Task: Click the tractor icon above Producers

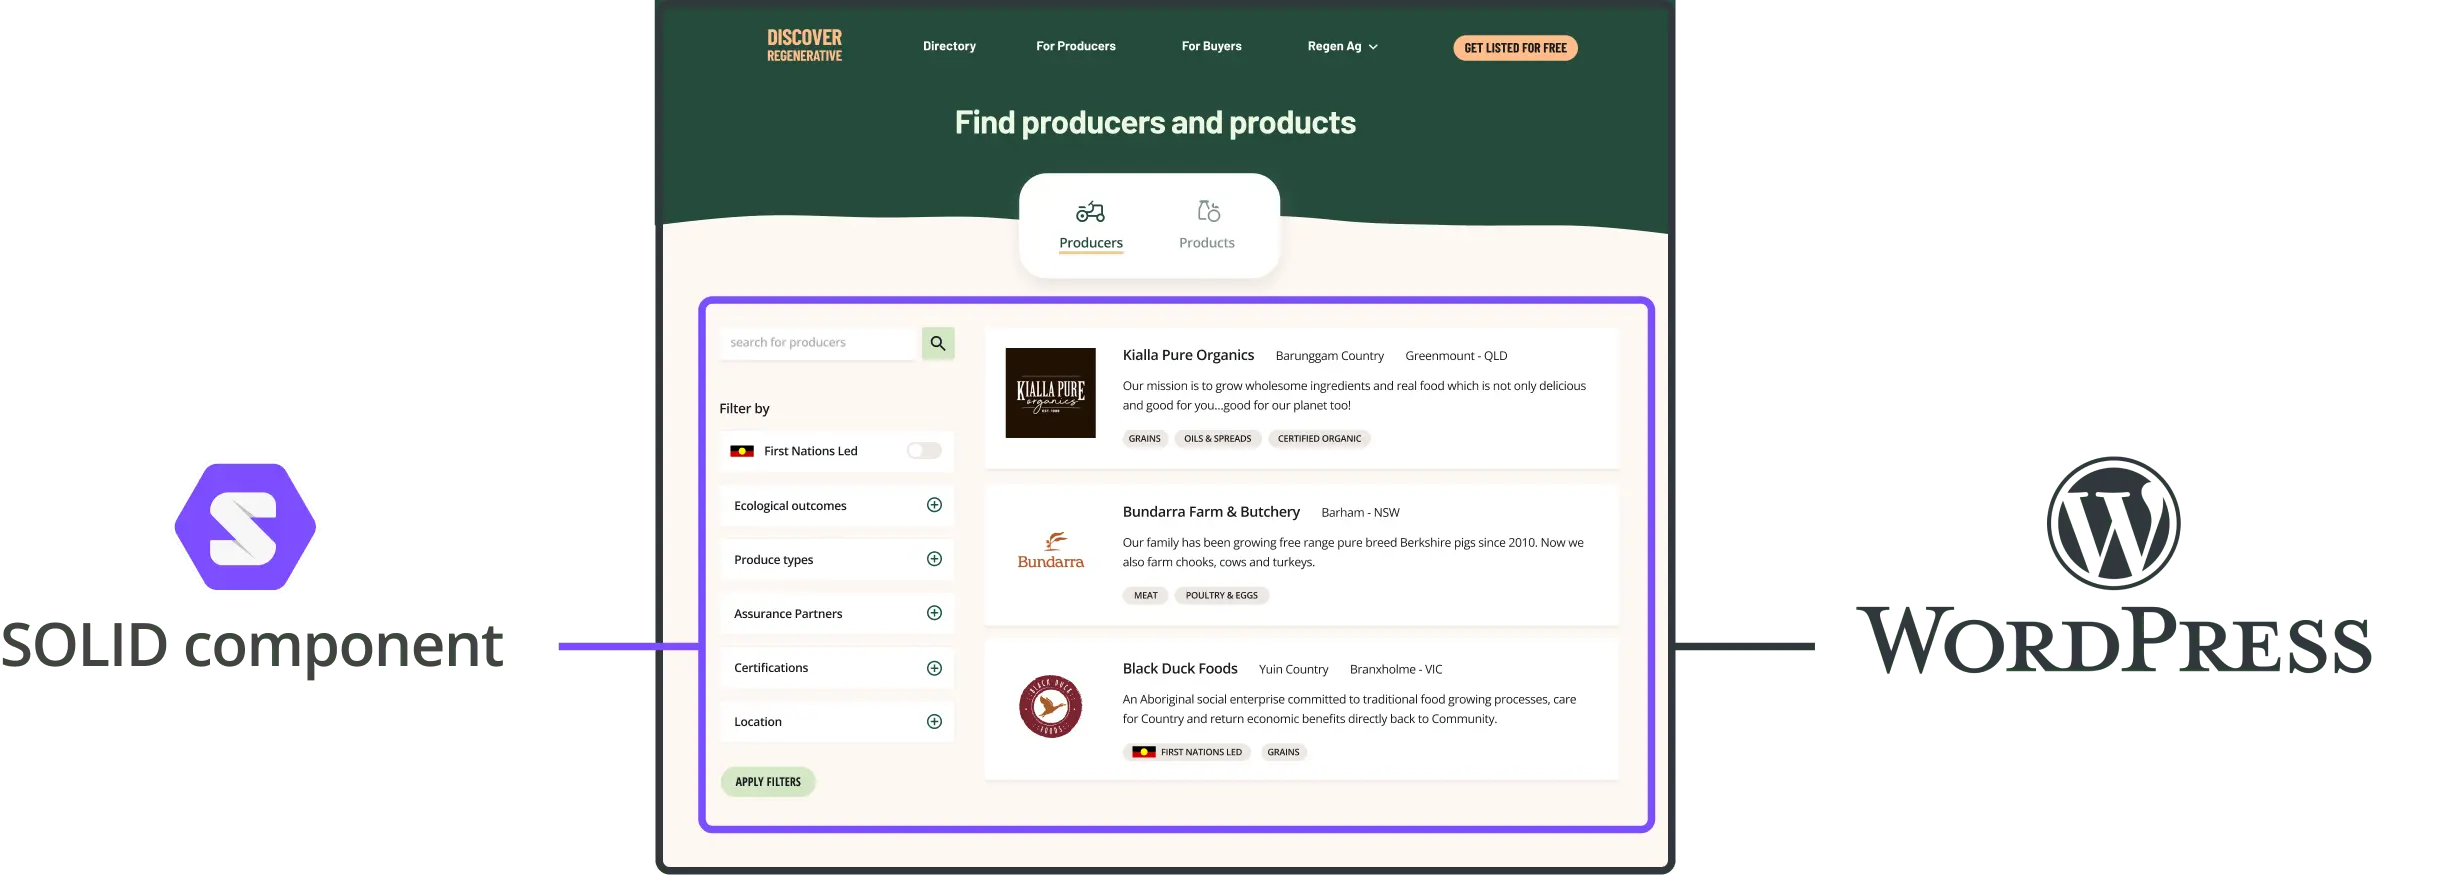Action: (x=1090, y=212)
